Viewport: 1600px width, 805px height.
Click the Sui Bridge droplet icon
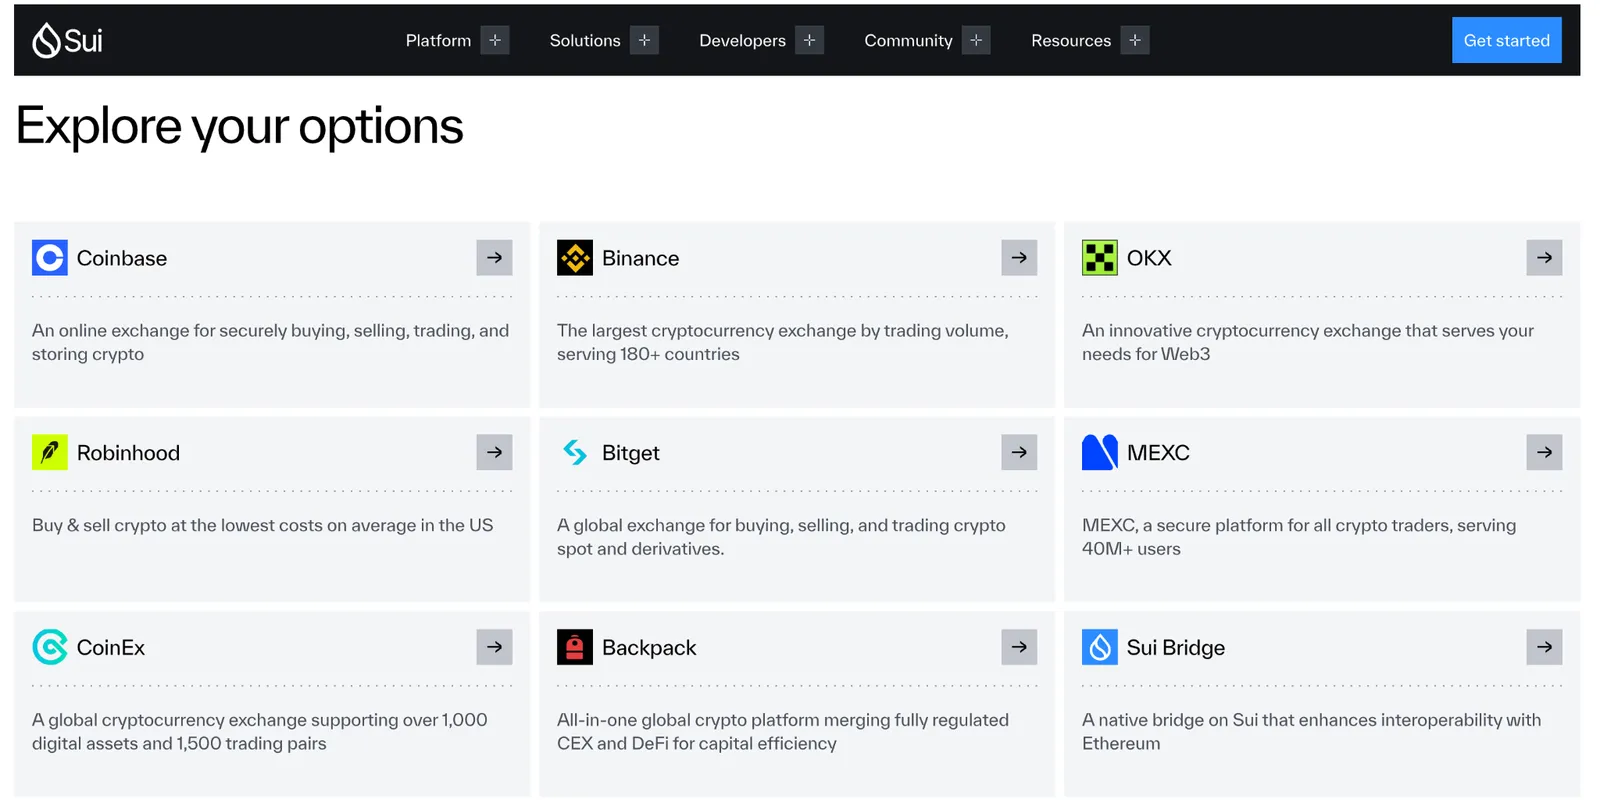pyautogui.click(x=1100, y=648)
